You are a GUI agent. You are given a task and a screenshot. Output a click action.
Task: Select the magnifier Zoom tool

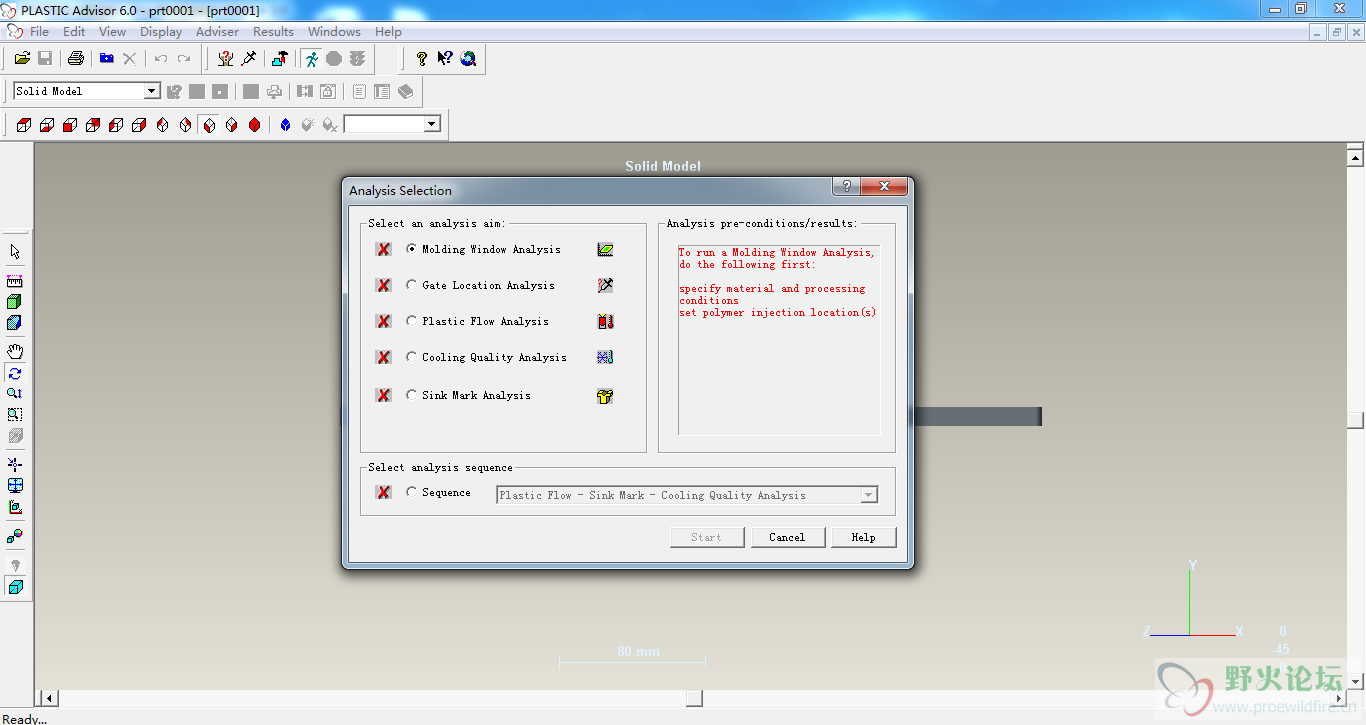point(15,393)
